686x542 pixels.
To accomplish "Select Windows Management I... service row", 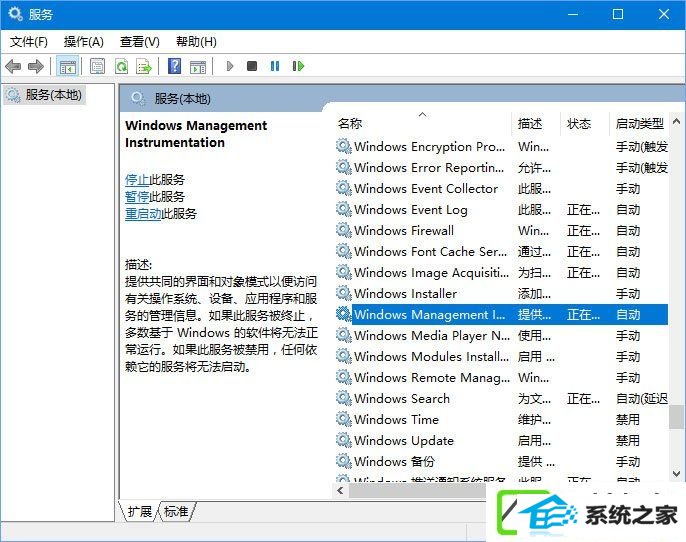I will coord(501,314).
